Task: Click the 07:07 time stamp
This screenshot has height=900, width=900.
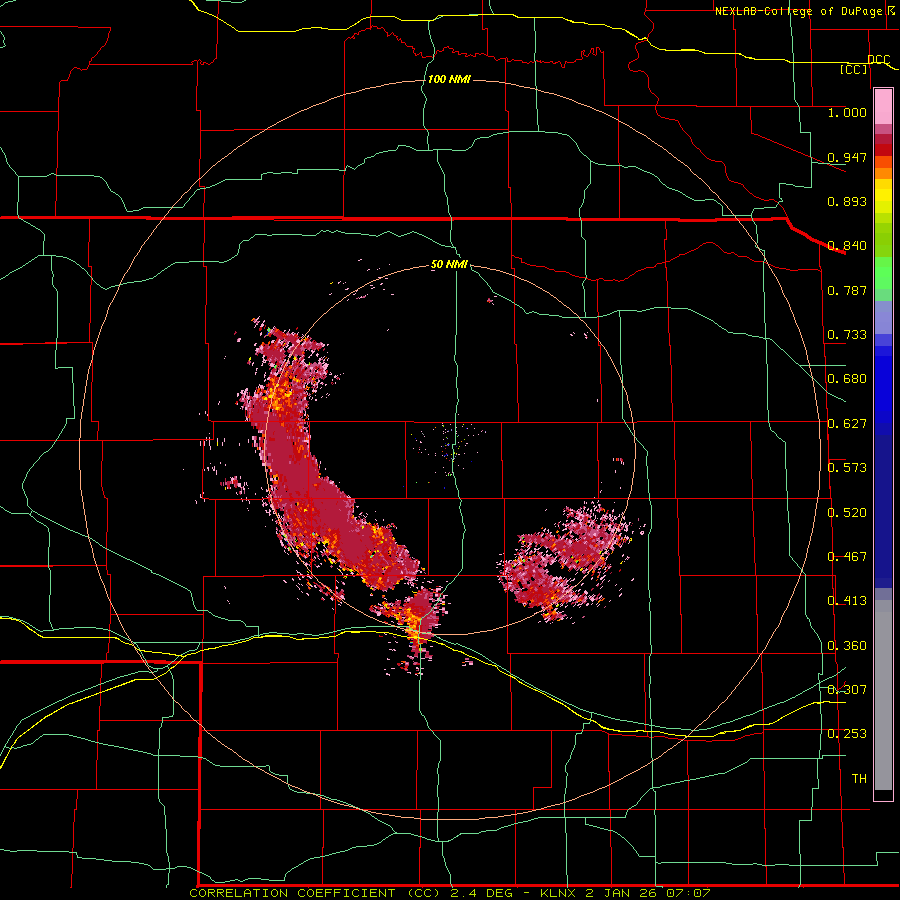Action: tap(688, 893)
